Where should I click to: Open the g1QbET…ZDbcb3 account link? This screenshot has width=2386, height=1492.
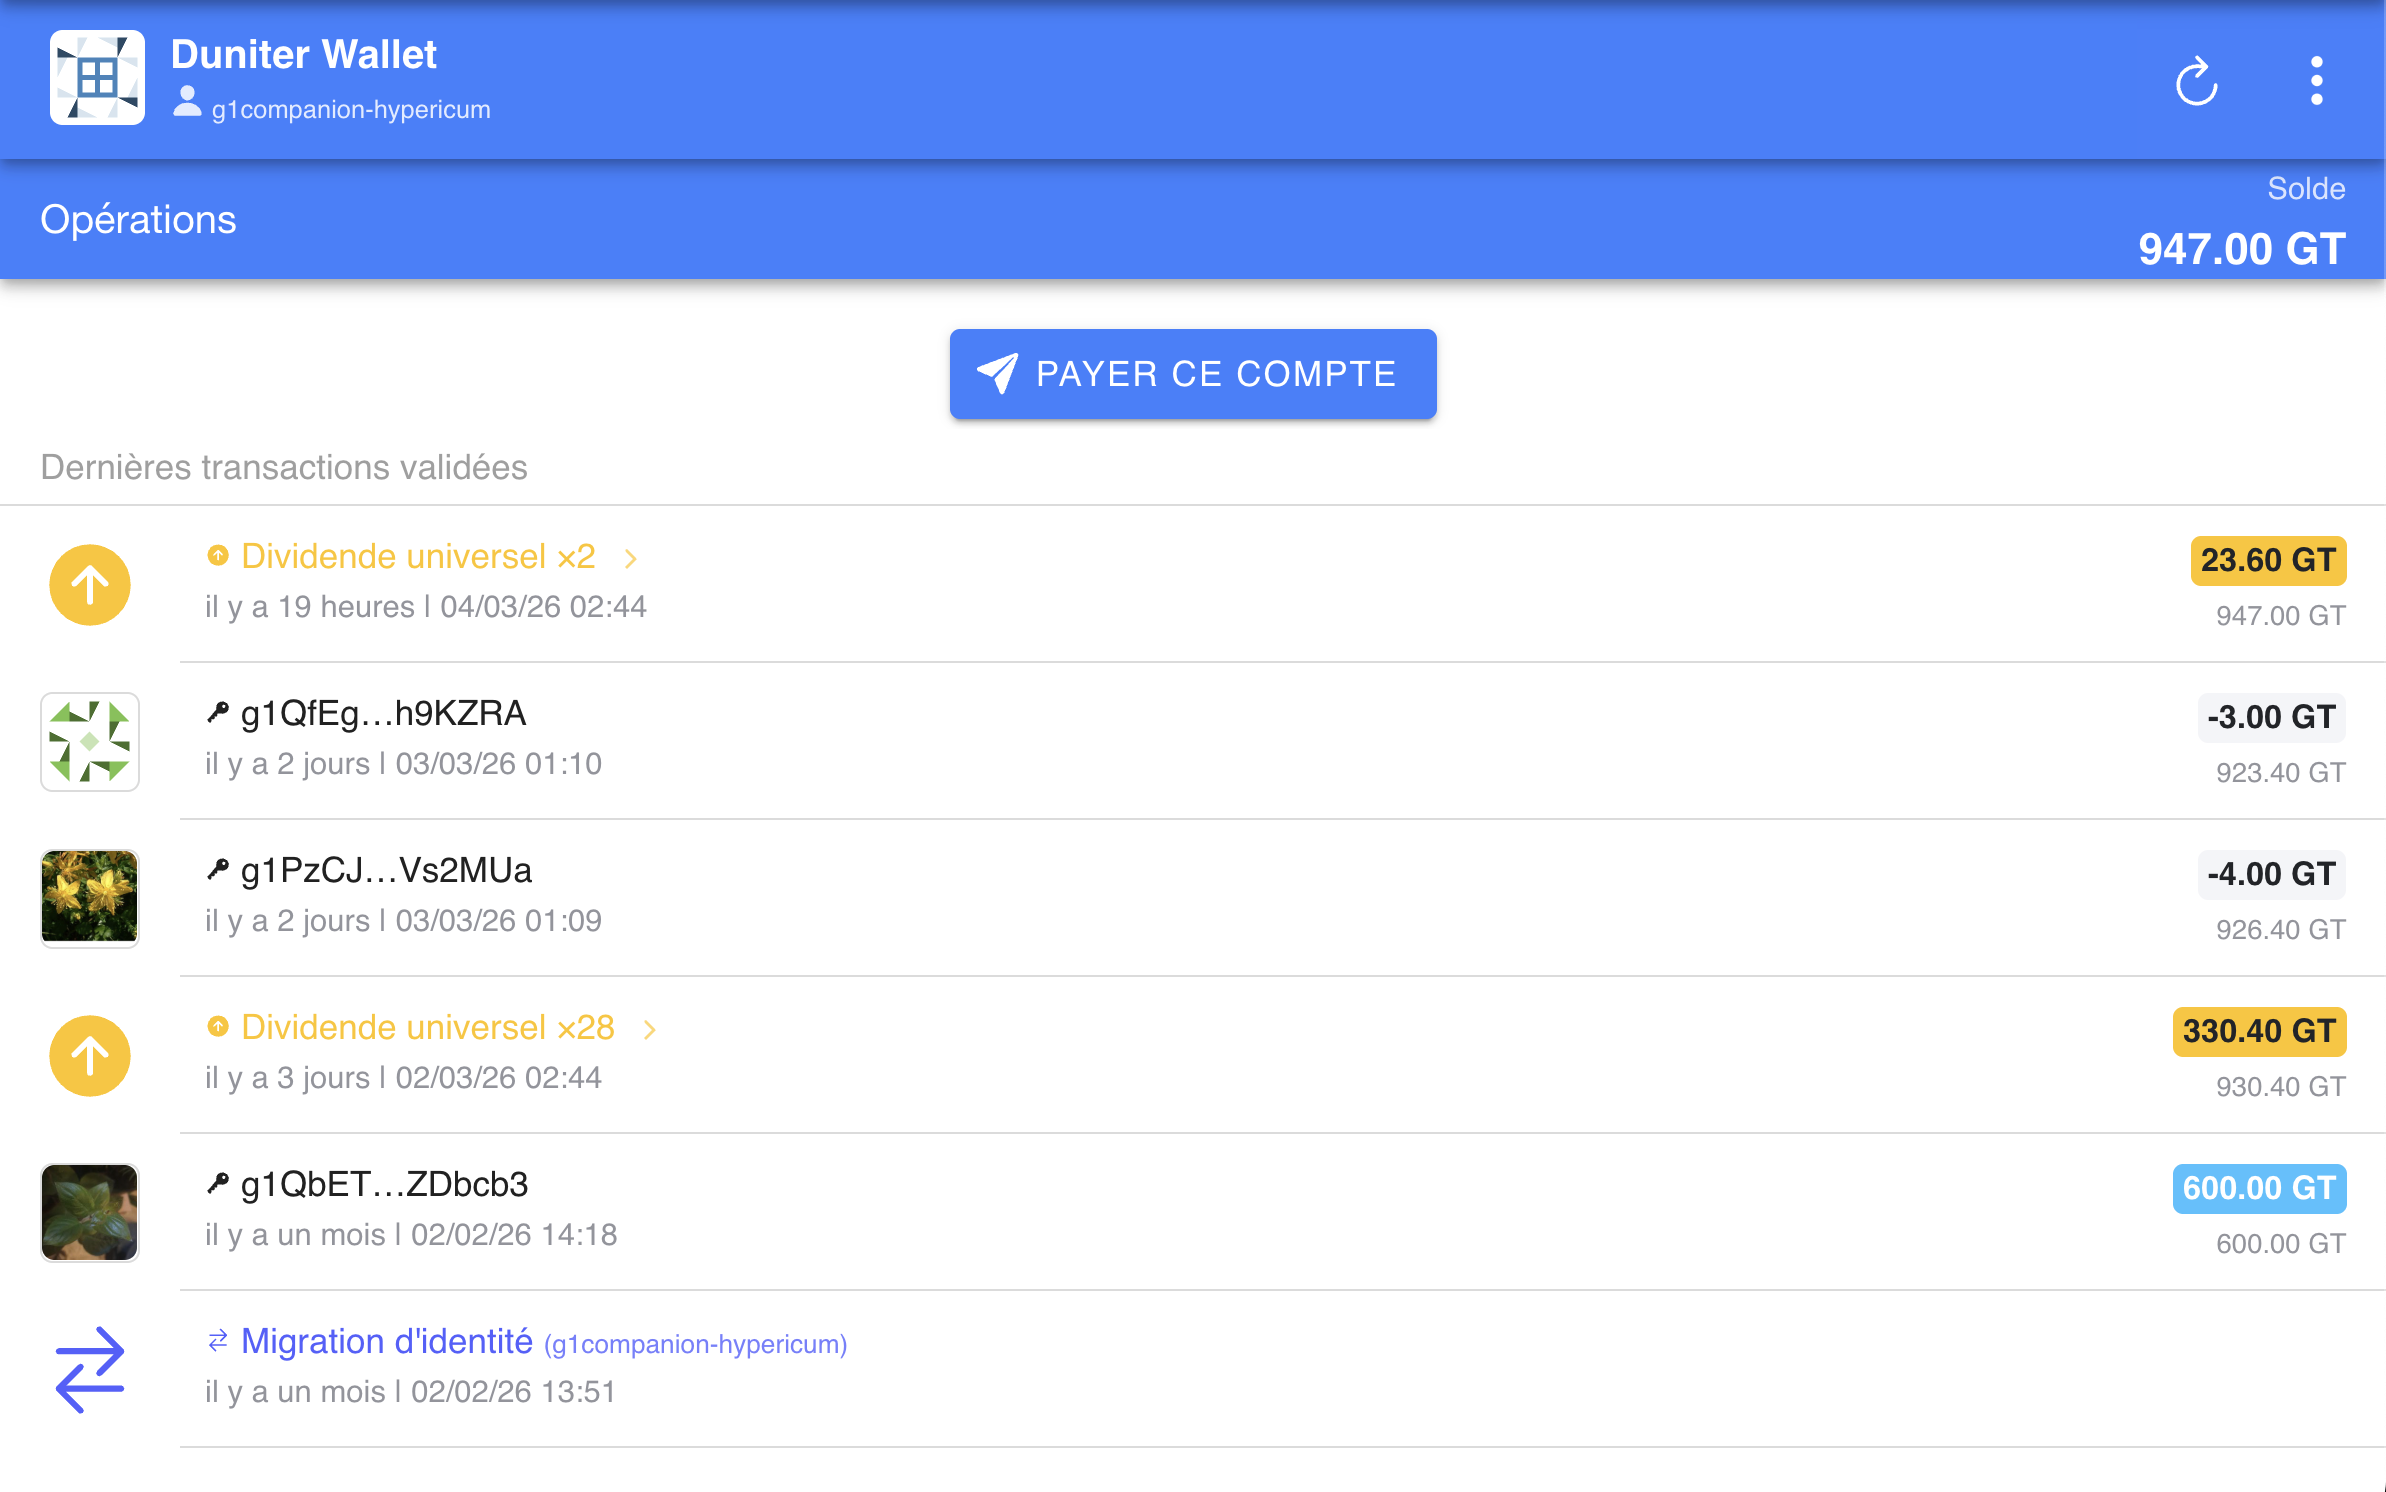tap(384, 1185)
